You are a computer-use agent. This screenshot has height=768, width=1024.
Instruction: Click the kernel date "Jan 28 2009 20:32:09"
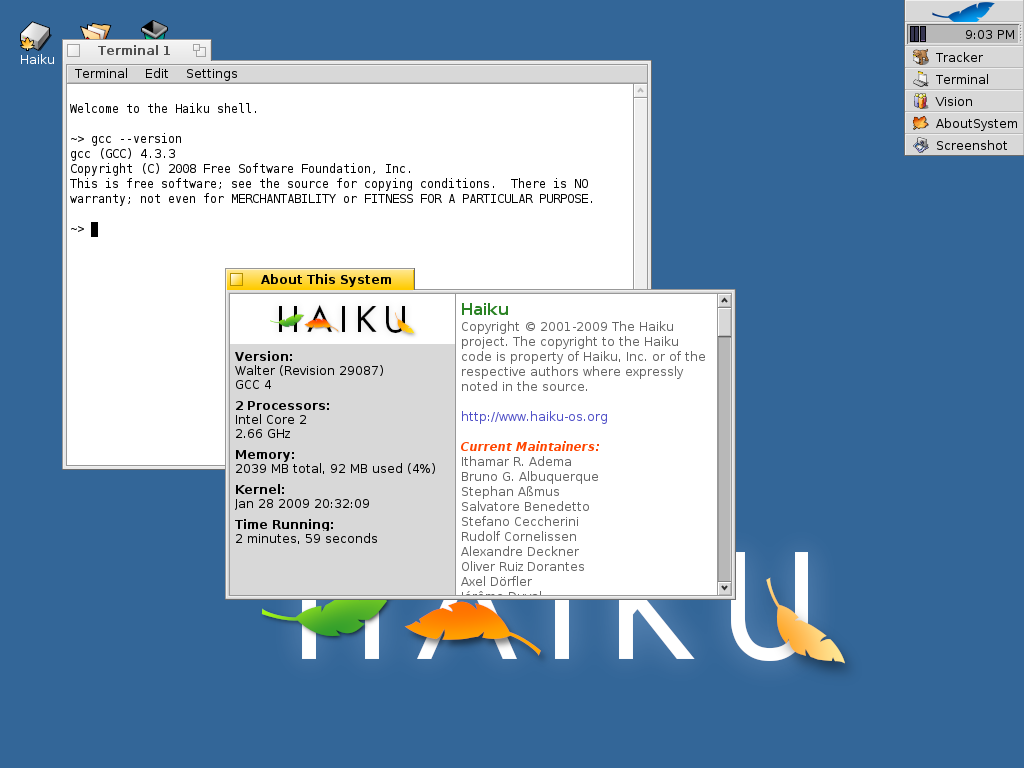pos(302,504)
